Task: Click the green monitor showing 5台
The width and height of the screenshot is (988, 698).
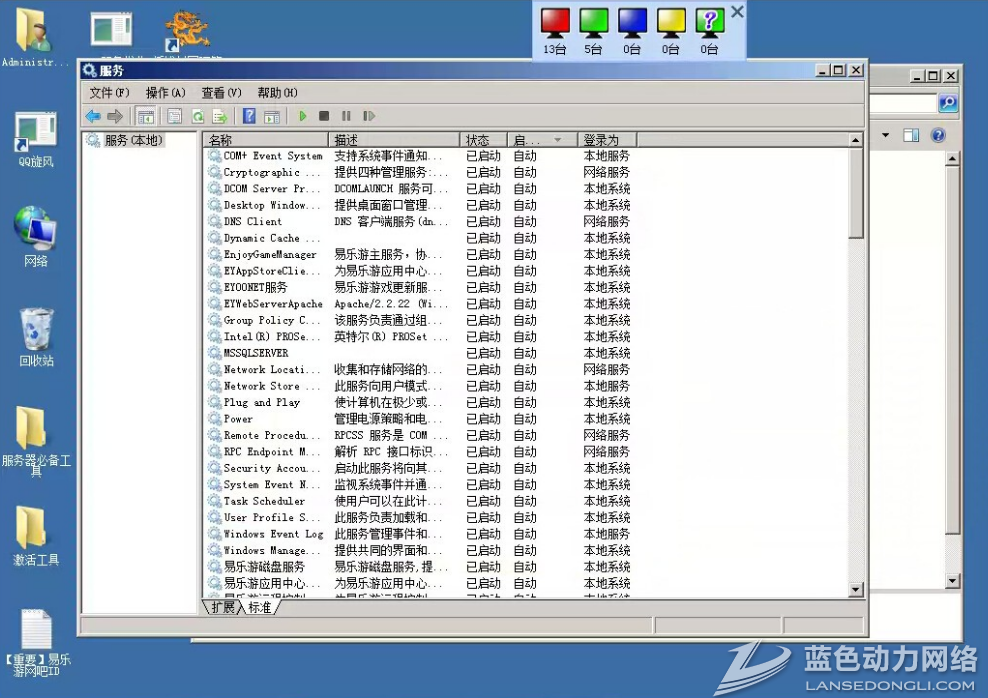Action: pos(593,22)
